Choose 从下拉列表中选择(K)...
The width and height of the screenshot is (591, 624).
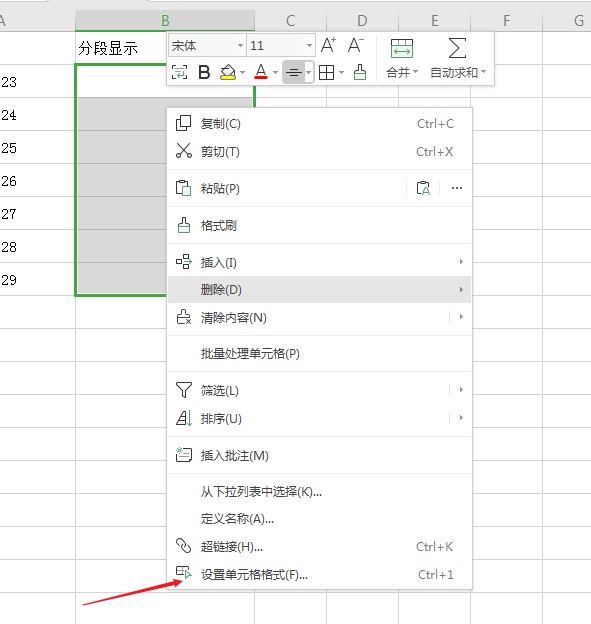coord(320,492)
